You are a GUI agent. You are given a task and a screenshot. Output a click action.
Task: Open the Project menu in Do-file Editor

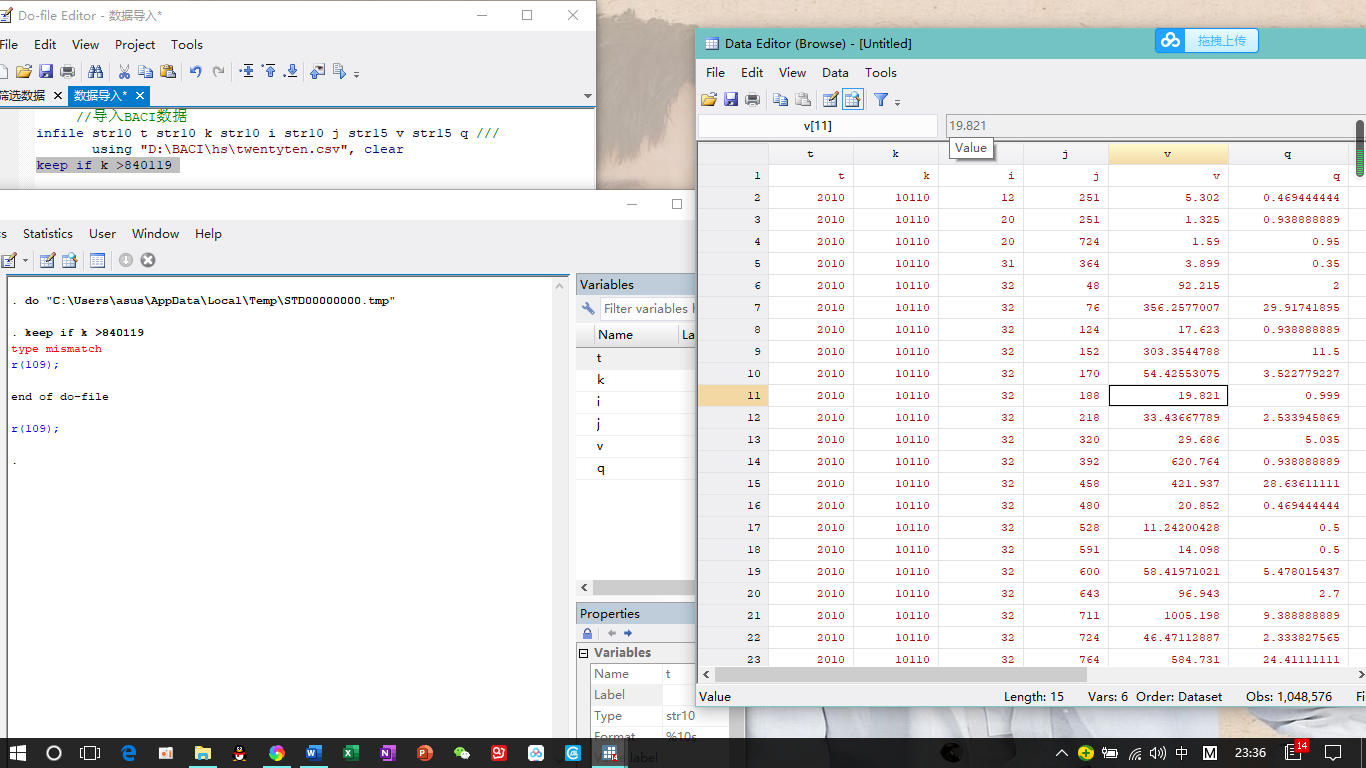pos(135,44)
